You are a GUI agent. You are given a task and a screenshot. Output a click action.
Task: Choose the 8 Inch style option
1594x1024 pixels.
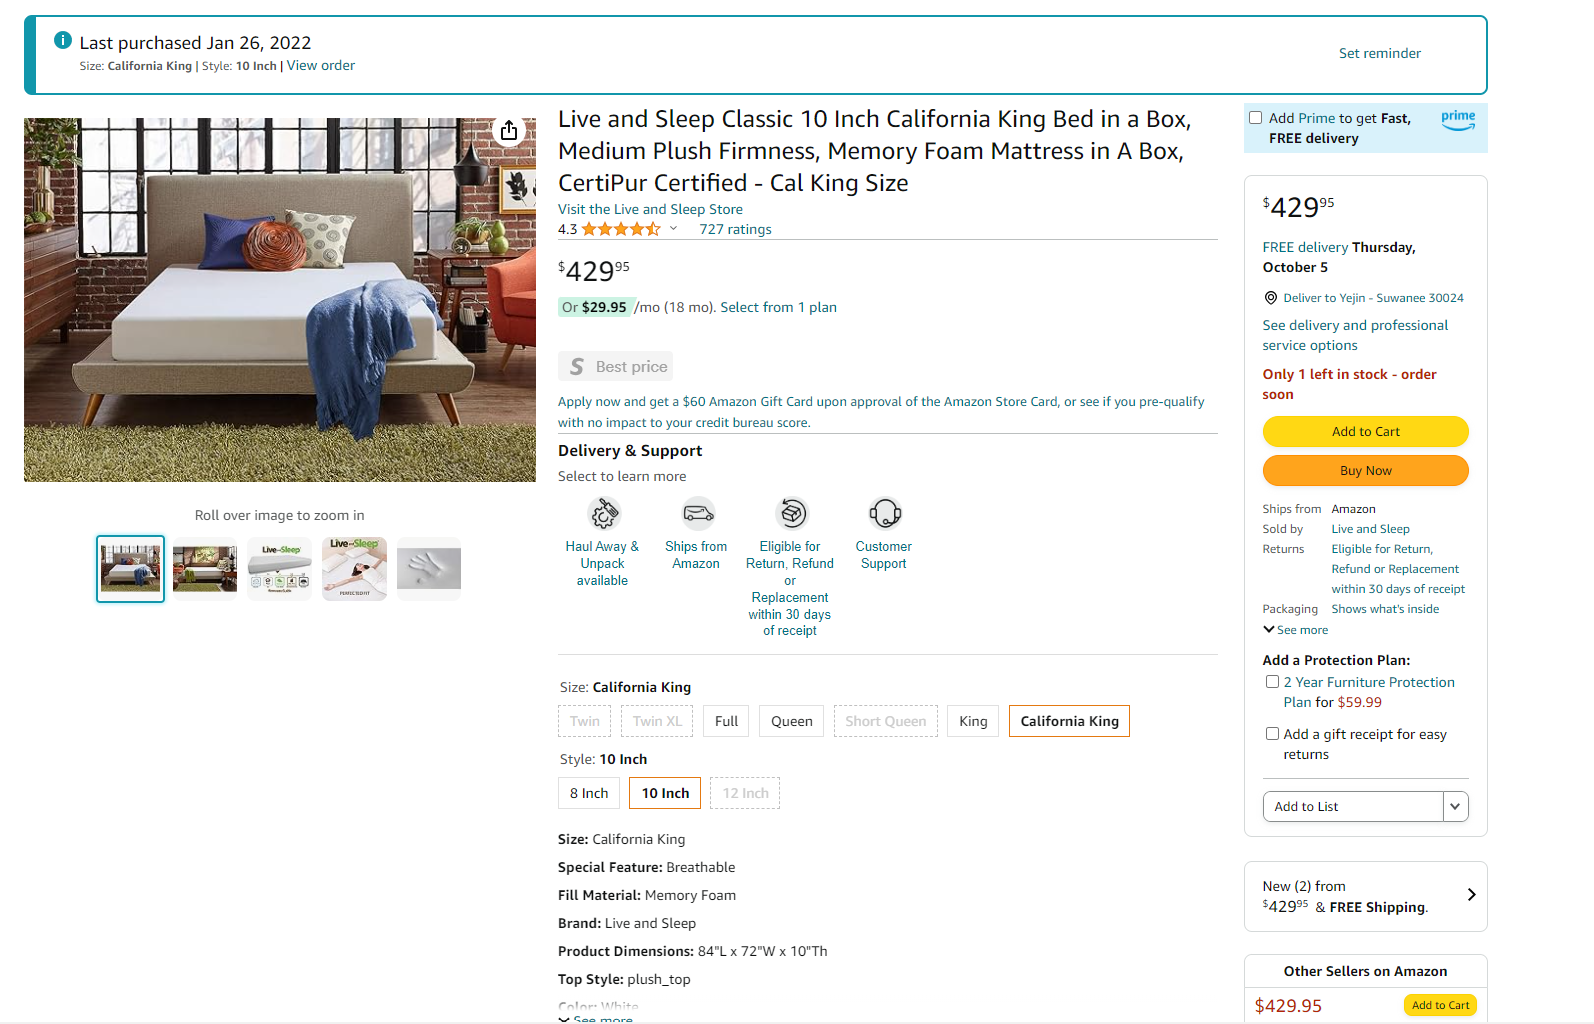589,794
